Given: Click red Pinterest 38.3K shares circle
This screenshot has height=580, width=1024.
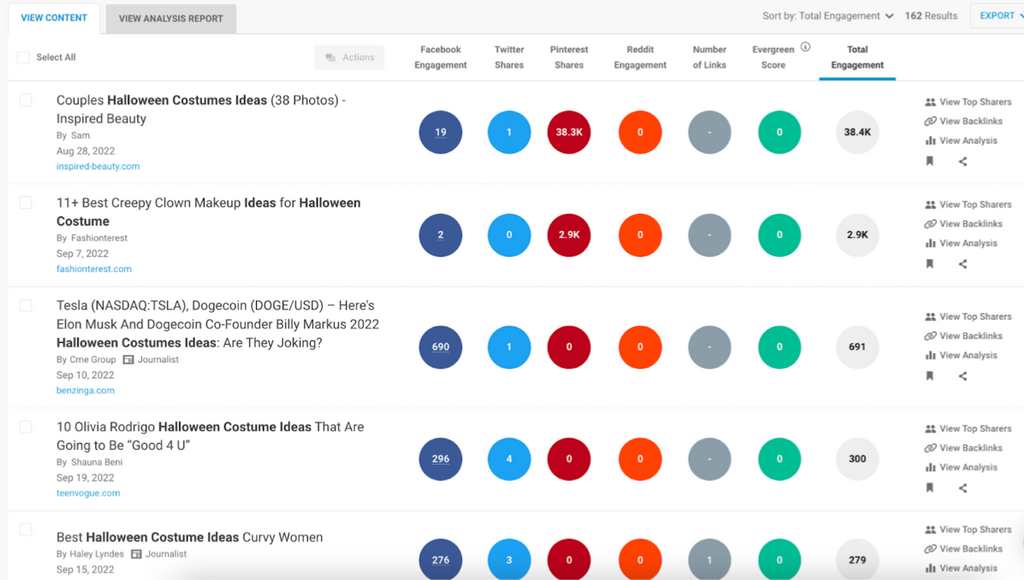Looking at the screenshot, I should pos(569,132).
